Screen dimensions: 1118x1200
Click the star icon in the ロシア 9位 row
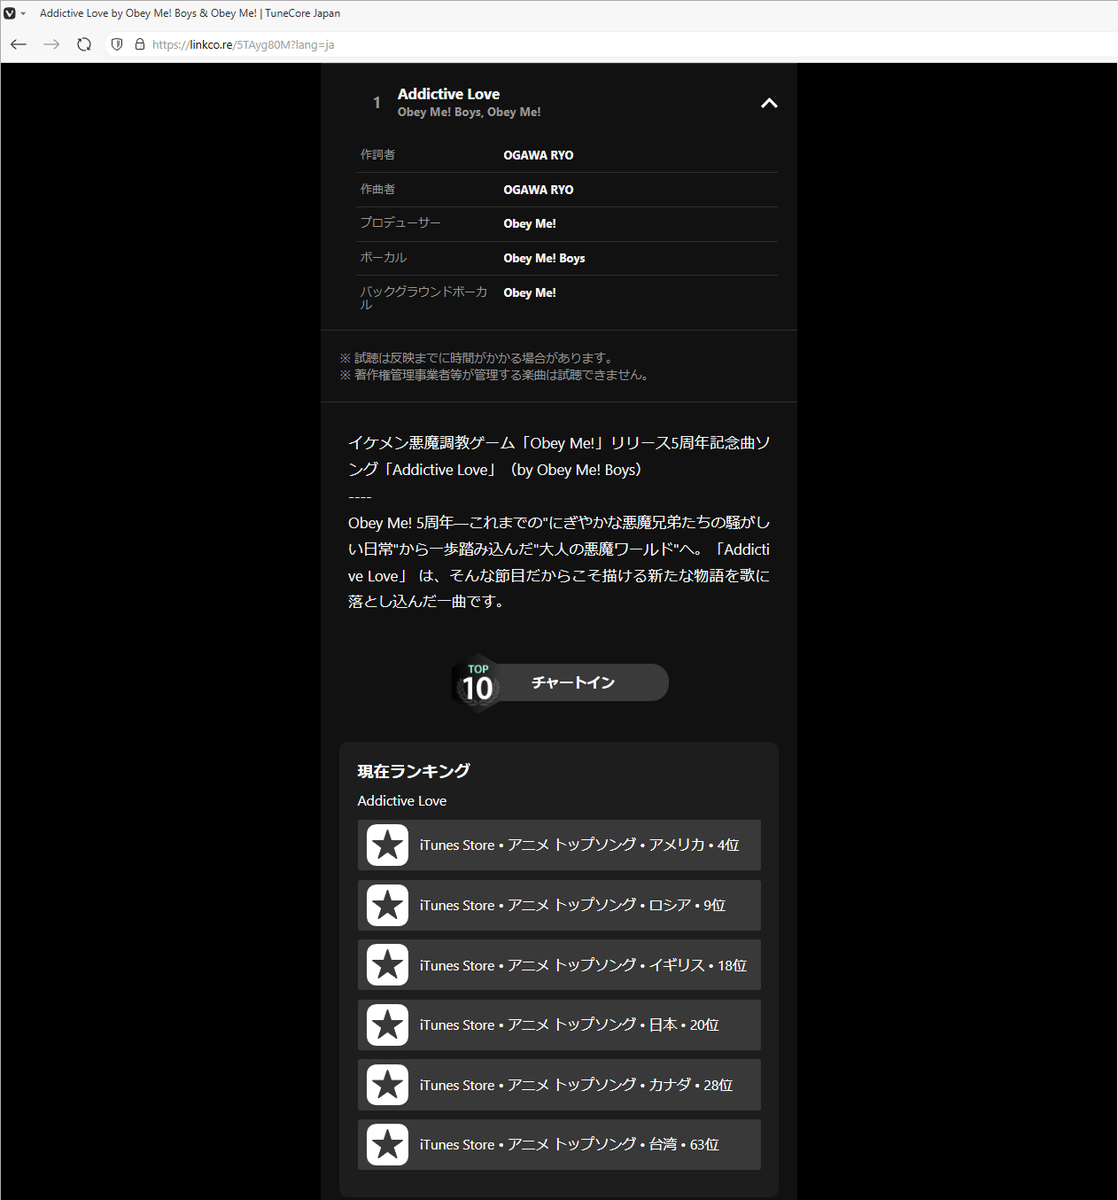[387, 905]
